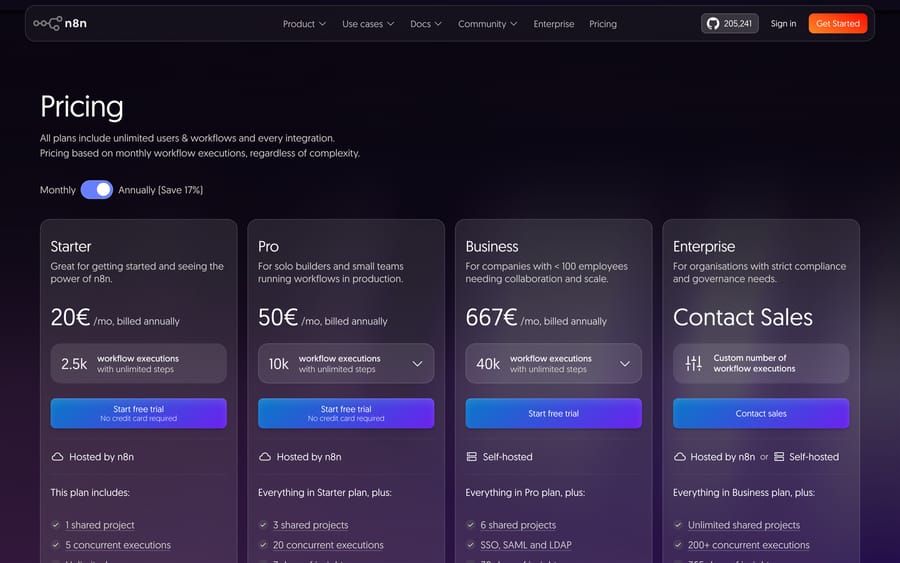The image size is (900, 563).
Task: Open Pro plan 10k executions dropdown
Action: (x=346, y=364)
